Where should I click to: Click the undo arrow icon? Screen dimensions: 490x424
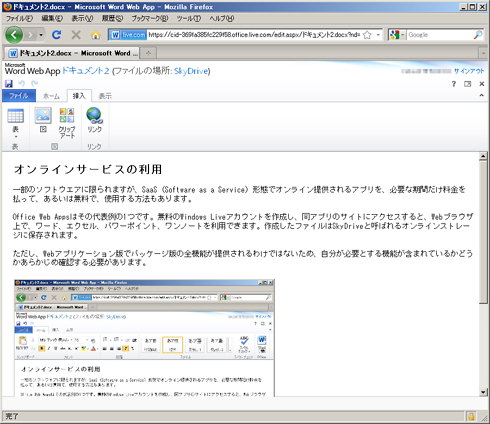(x=22, y=83)
